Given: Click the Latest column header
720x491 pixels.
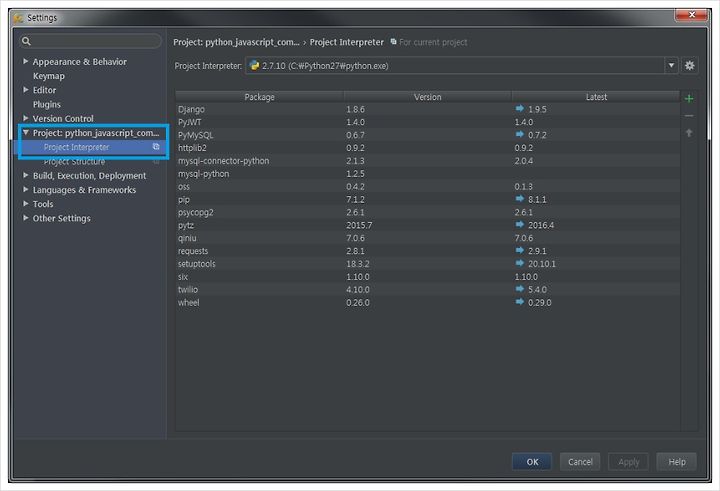Looking at the screenshot, I should 596,96.
